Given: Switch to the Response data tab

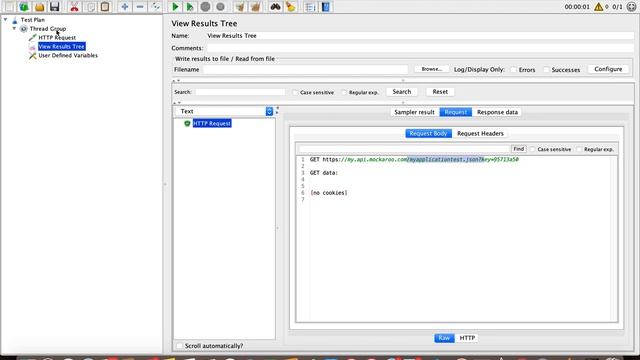Looking at the screenshot, I should click(497, 112).
